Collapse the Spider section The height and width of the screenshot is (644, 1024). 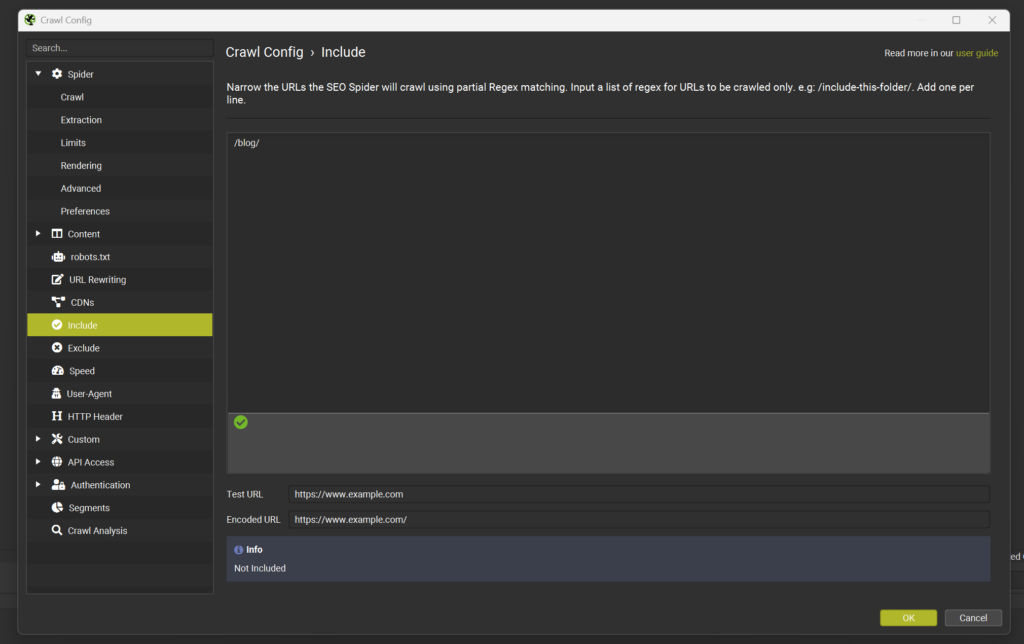pos(38,73)
